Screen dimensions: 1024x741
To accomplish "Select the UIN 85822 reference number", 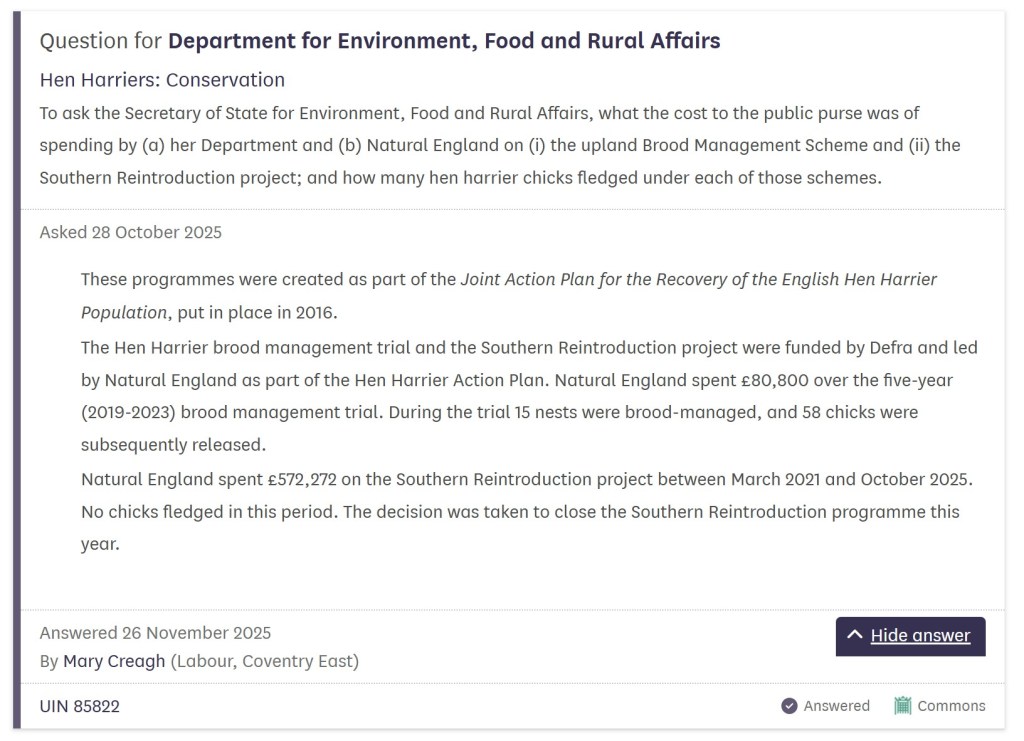I will pyautogui.click(x=80, y=706).
